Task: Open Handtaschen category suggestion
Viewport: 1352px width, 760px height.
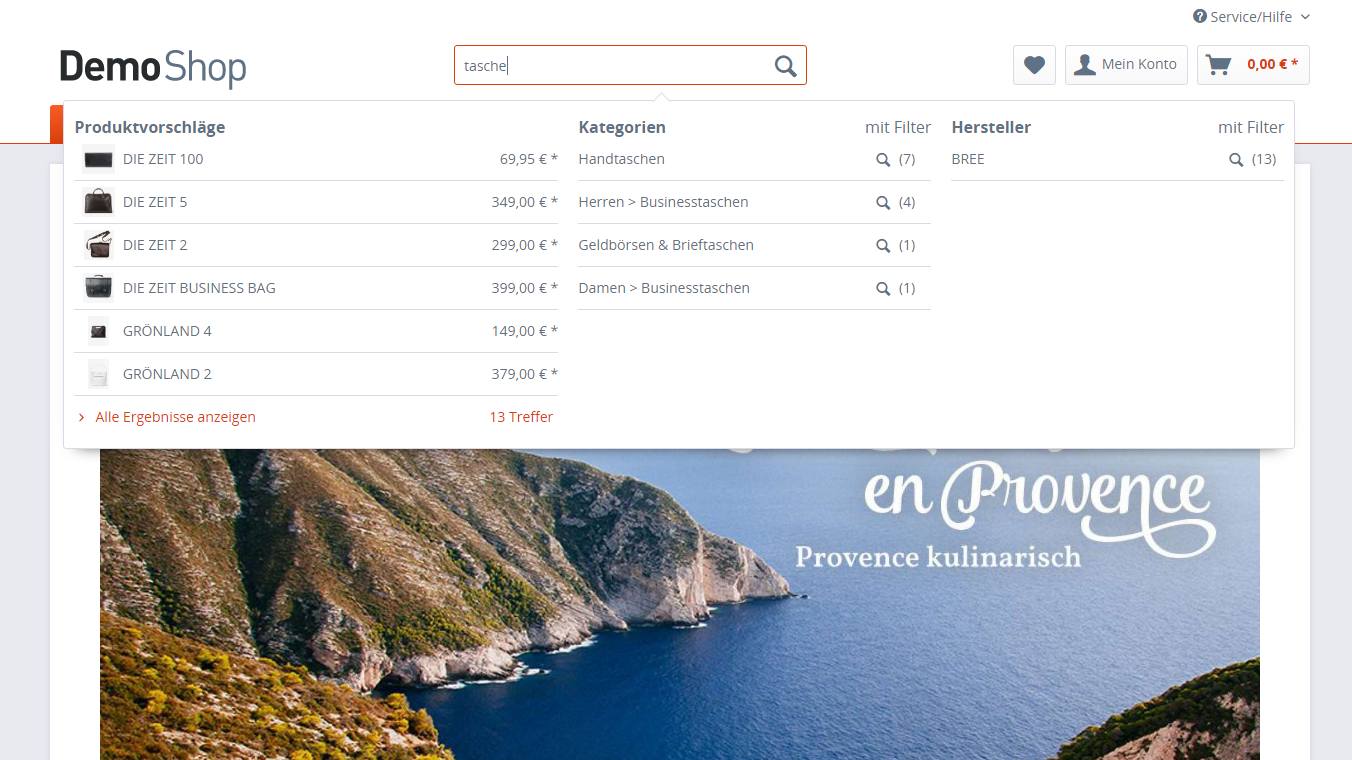Action: 621,159
